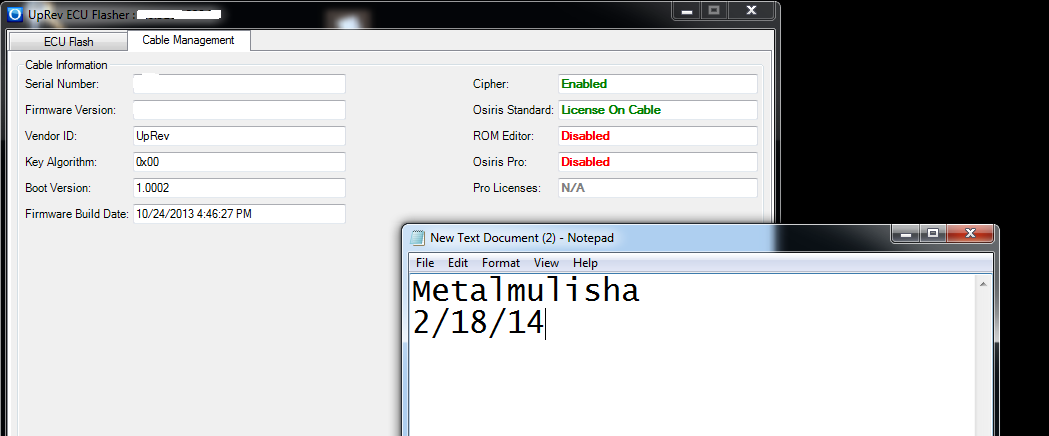
Task: Place cursor after Metalmulisha in Notepad text
Action: tap(641, 292)
